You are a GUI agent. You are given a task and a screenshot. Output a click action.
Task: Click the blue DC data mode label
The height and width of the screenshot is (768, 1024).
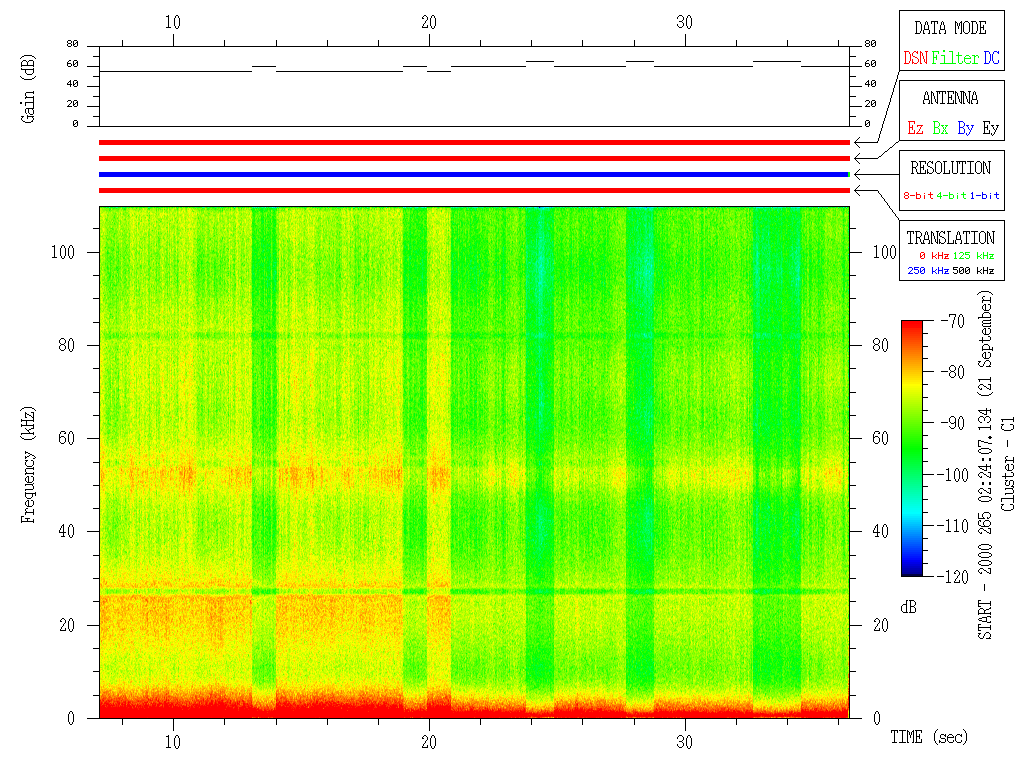click(x=991, y=59)
